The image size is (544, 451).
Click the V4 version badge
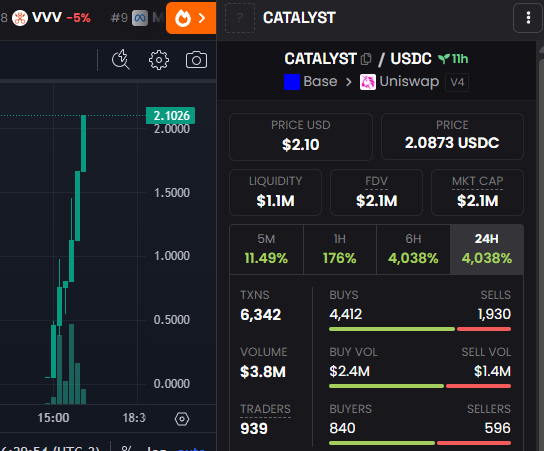click(x=457, y=82)
